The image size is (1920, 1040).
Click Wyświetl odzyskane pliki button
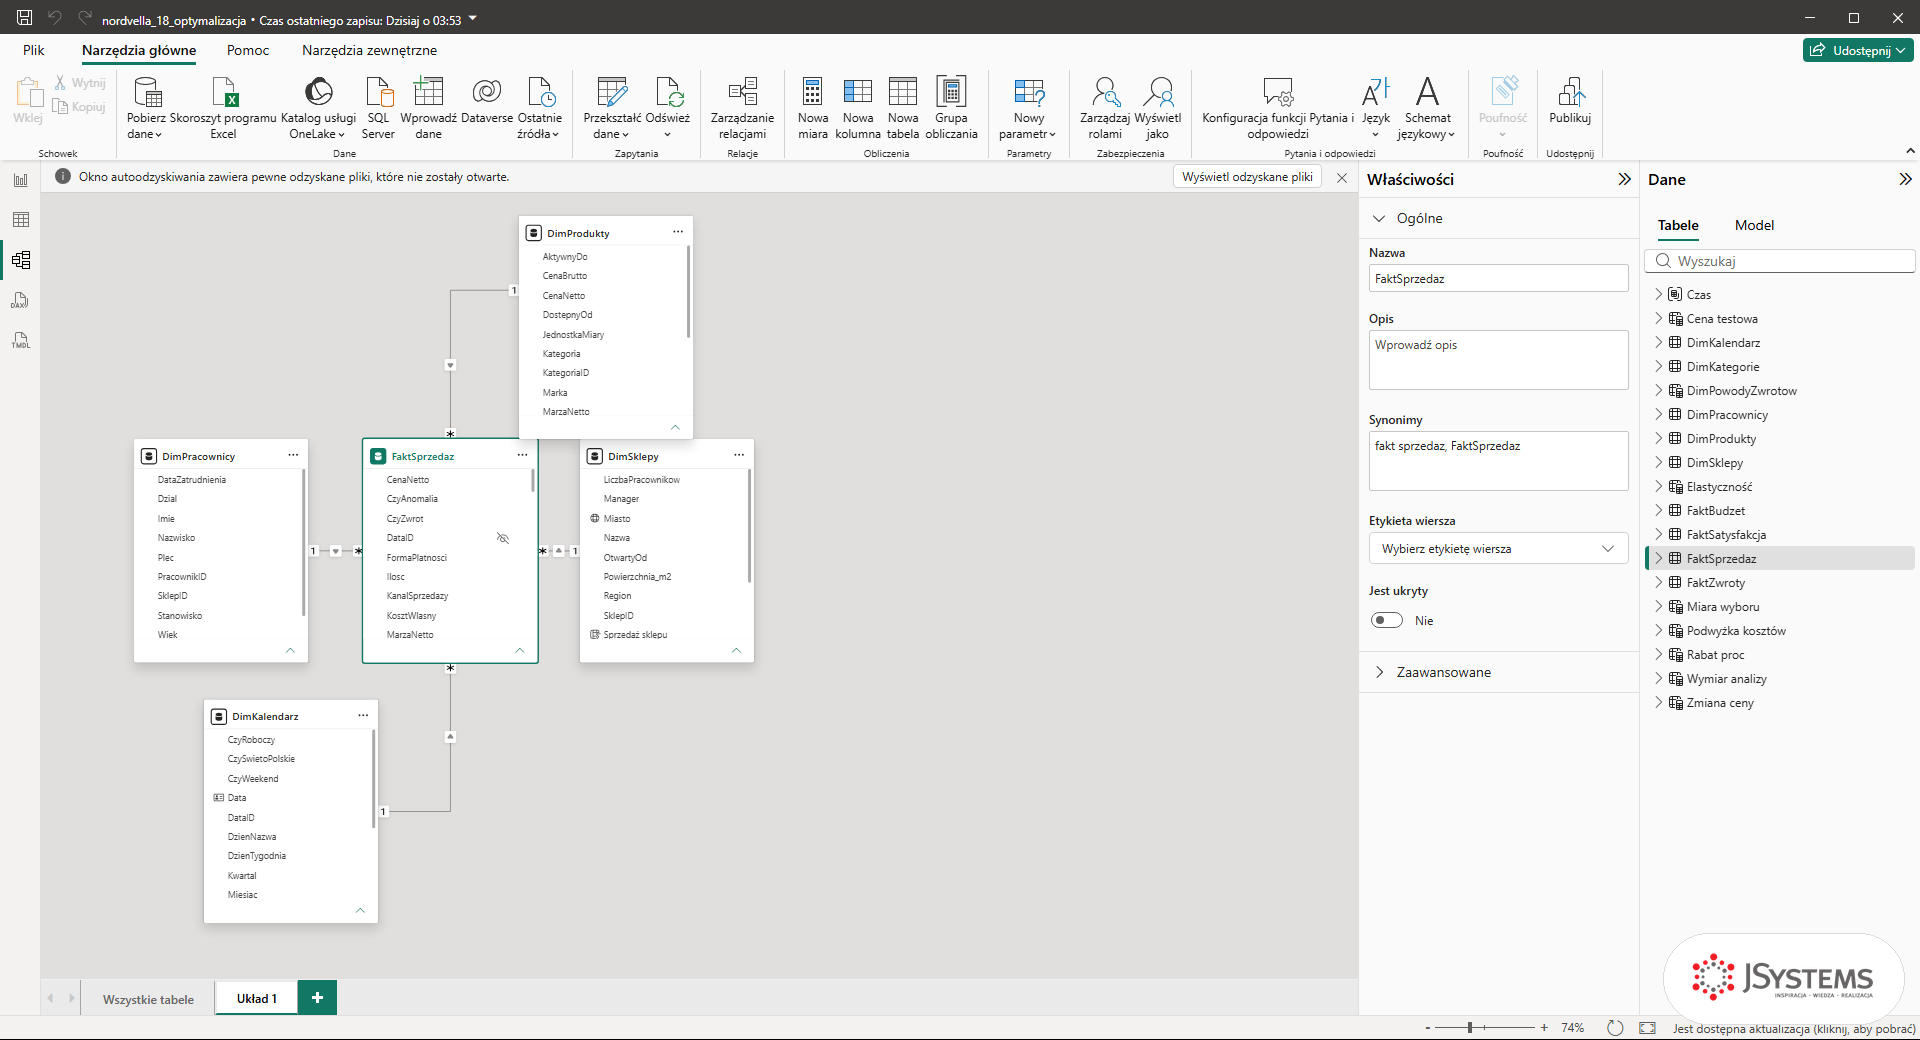tap(1247, 177)
